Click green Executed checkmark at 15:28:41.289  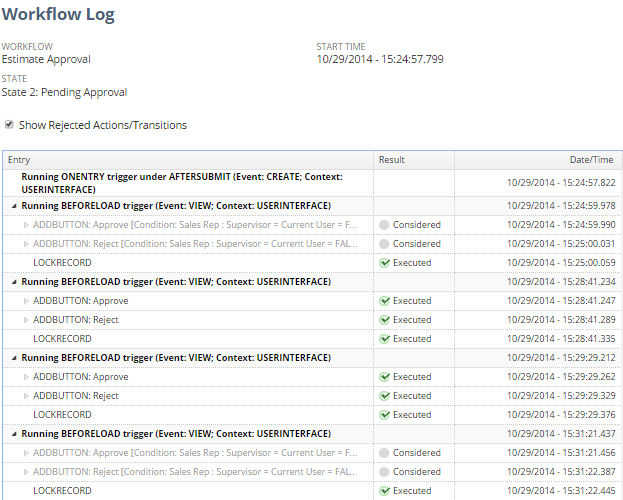point(384,320)
